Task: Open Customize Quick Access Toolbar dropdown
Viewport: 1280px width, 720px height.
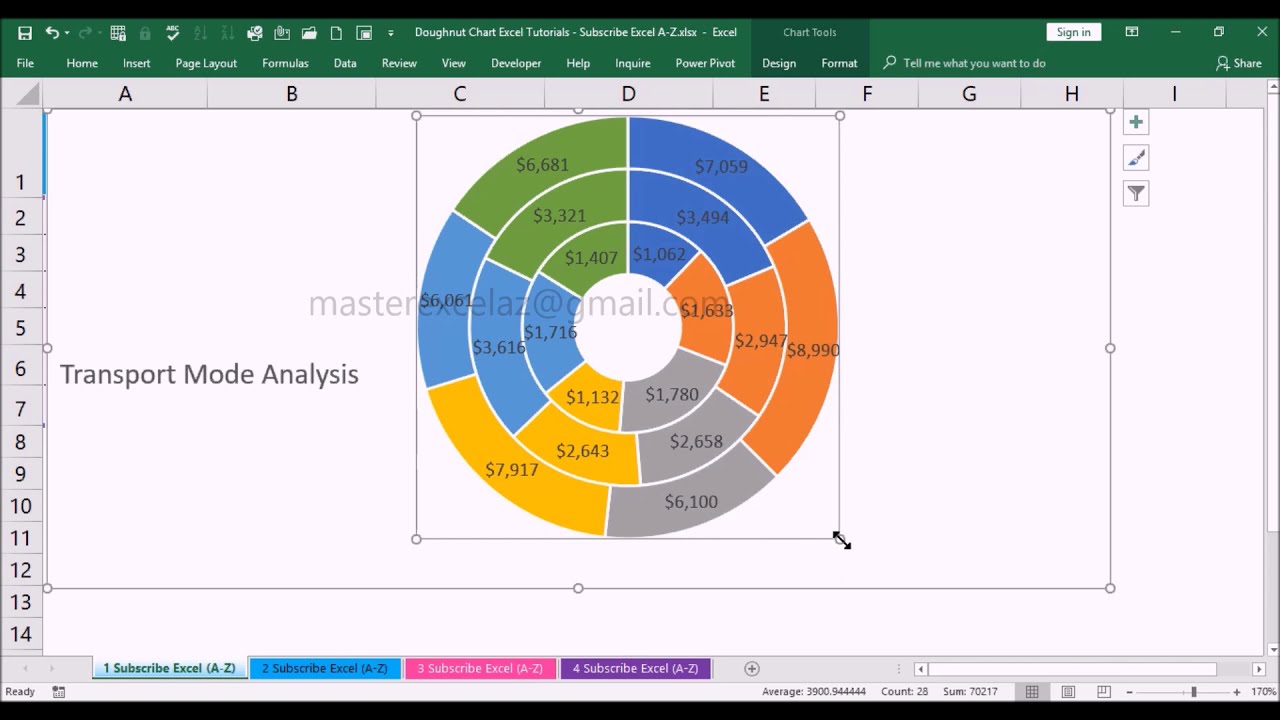Action: [390, 33]
